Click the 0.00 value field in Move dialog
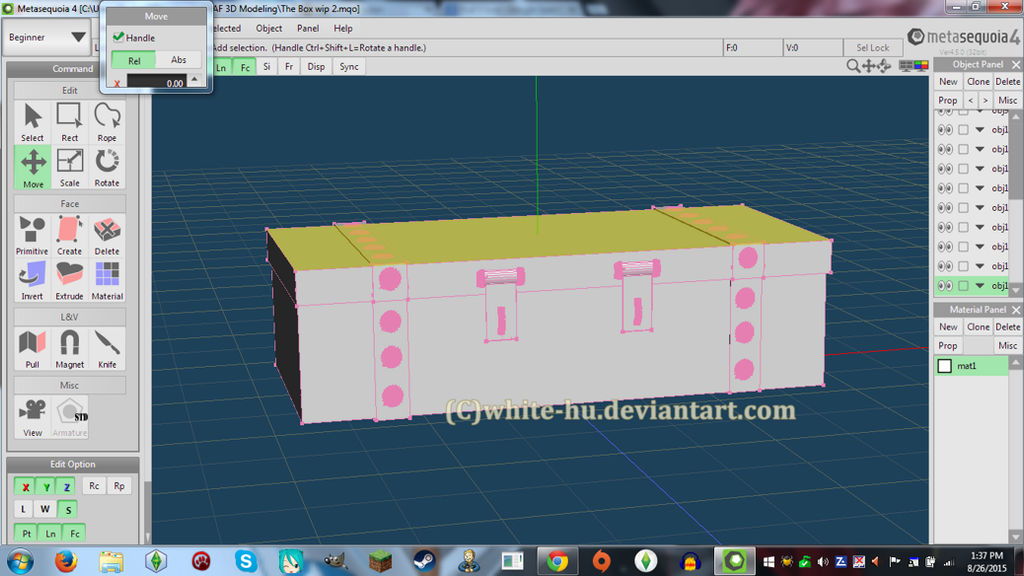 click(158, 82)
